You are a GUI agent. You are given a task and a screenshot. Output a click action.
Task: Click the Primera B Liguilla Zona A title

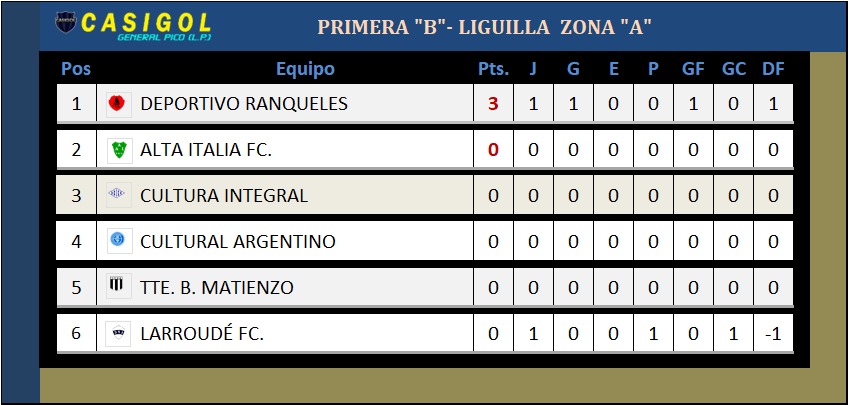484,26
